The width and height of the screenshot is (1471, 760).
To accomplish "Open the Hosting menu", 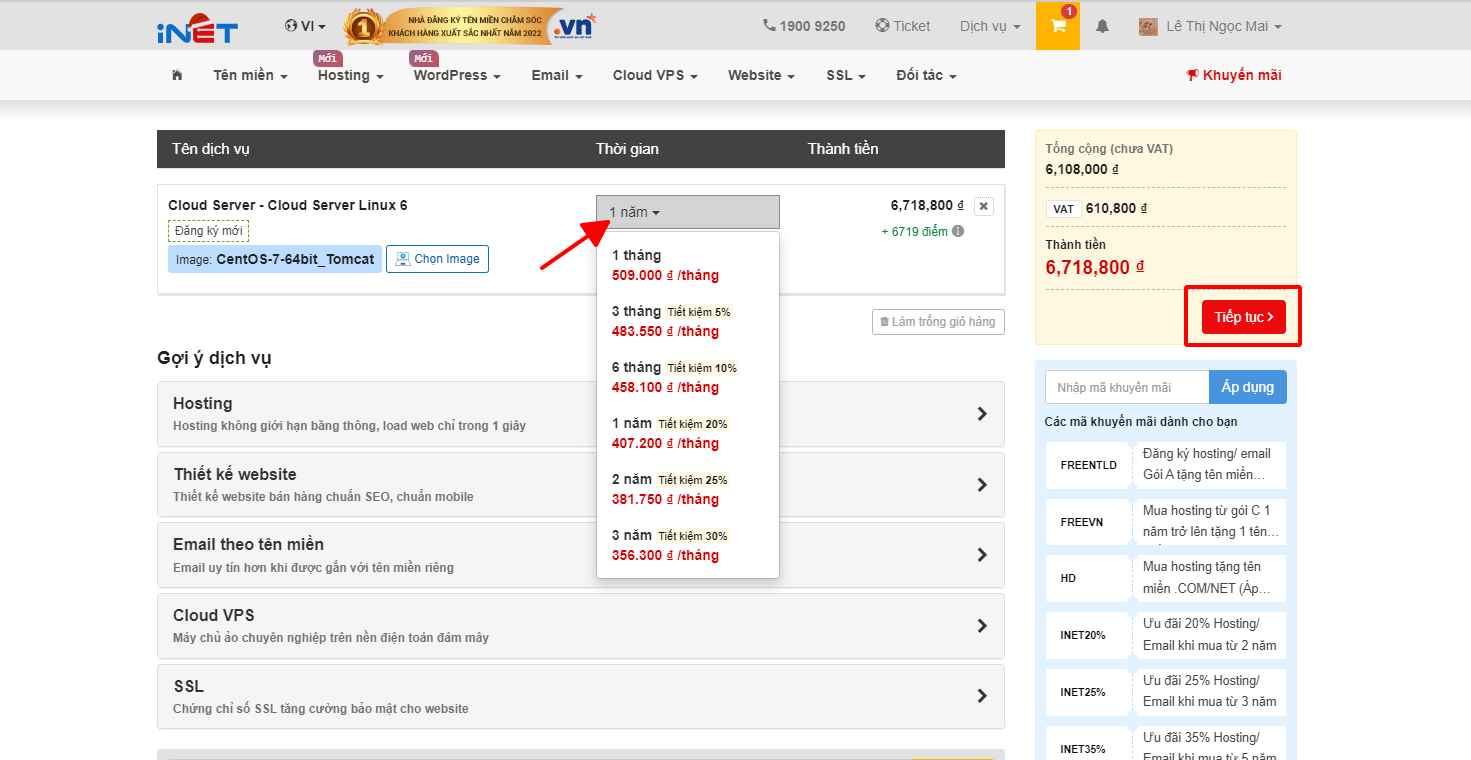I will (x=351, y=75).
